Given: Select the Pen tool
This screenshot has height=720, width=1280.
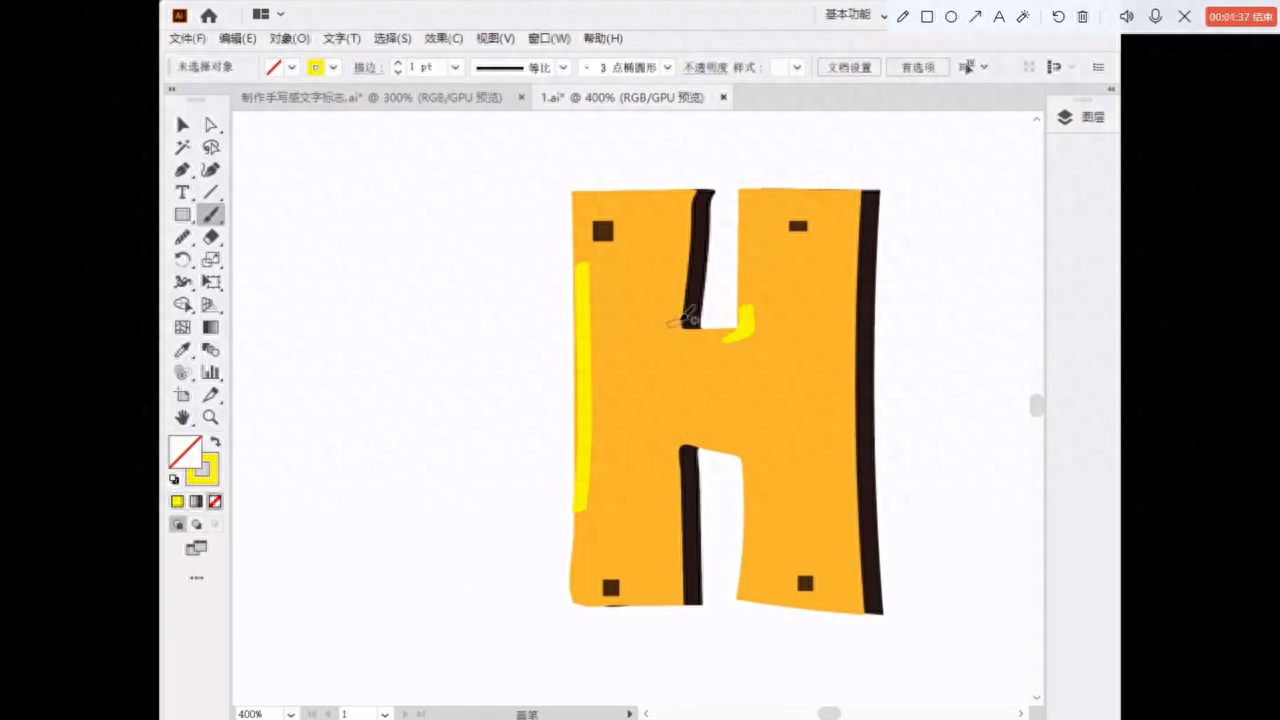Looking at the screenshot, I should point(183,170).
